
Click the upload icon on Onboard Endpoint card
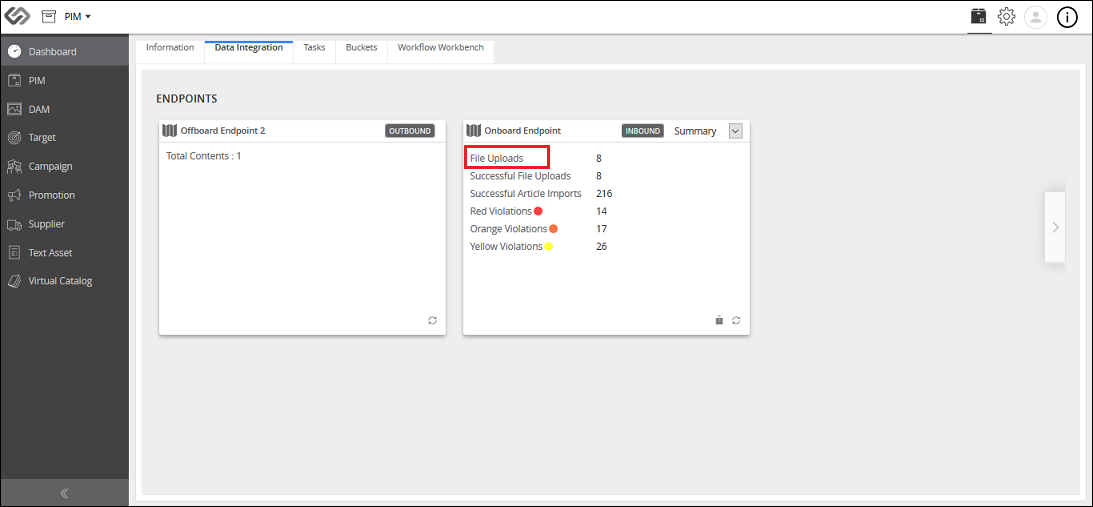719,320
